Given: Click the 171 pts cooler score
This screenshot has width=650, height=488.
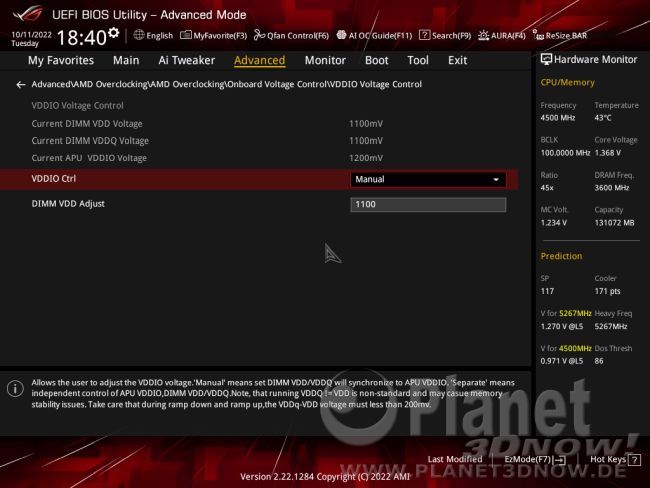Looking at the screenshot, I should pyautogui.click(x=607, y=291).
